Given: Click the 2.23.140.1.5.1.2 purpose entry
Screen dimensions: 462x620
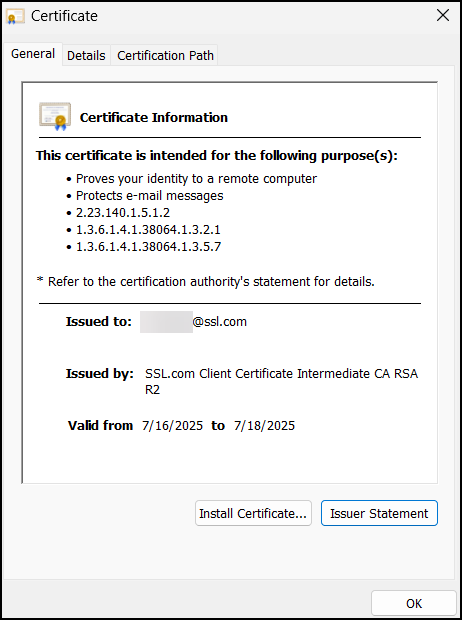Looking at the screenshot, I should tap(123, 213).
